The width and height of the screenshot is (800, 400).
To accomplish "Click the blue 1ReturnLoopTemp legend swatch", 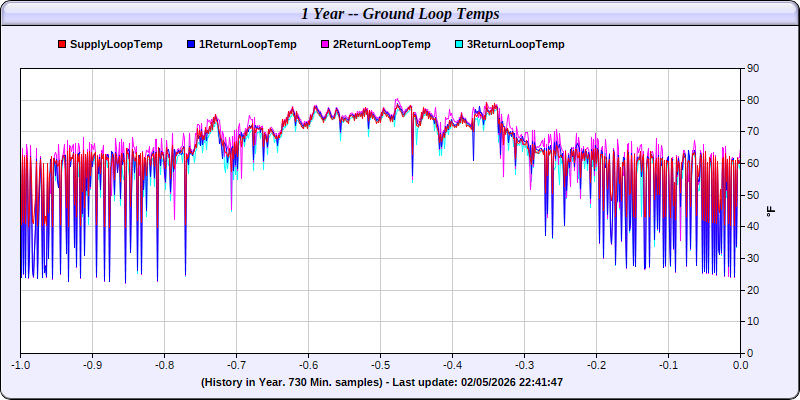I will click(191, 45).
